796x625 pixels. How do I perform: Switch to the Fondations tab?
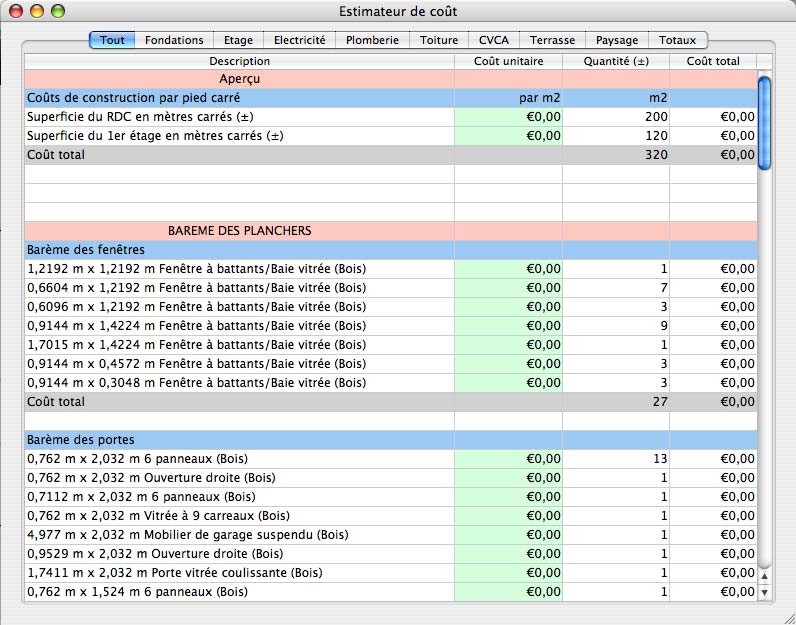(174, 40)
